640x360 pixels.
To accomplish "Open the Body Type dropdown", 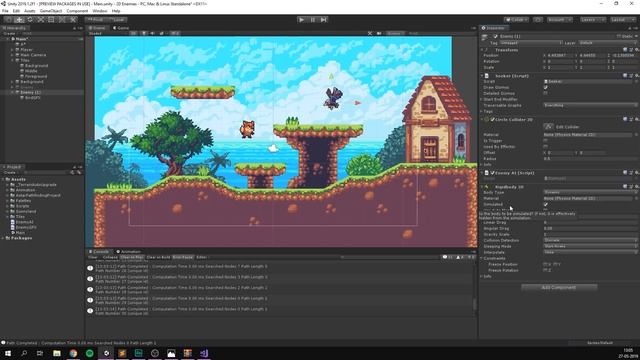I will coord(590,192).
